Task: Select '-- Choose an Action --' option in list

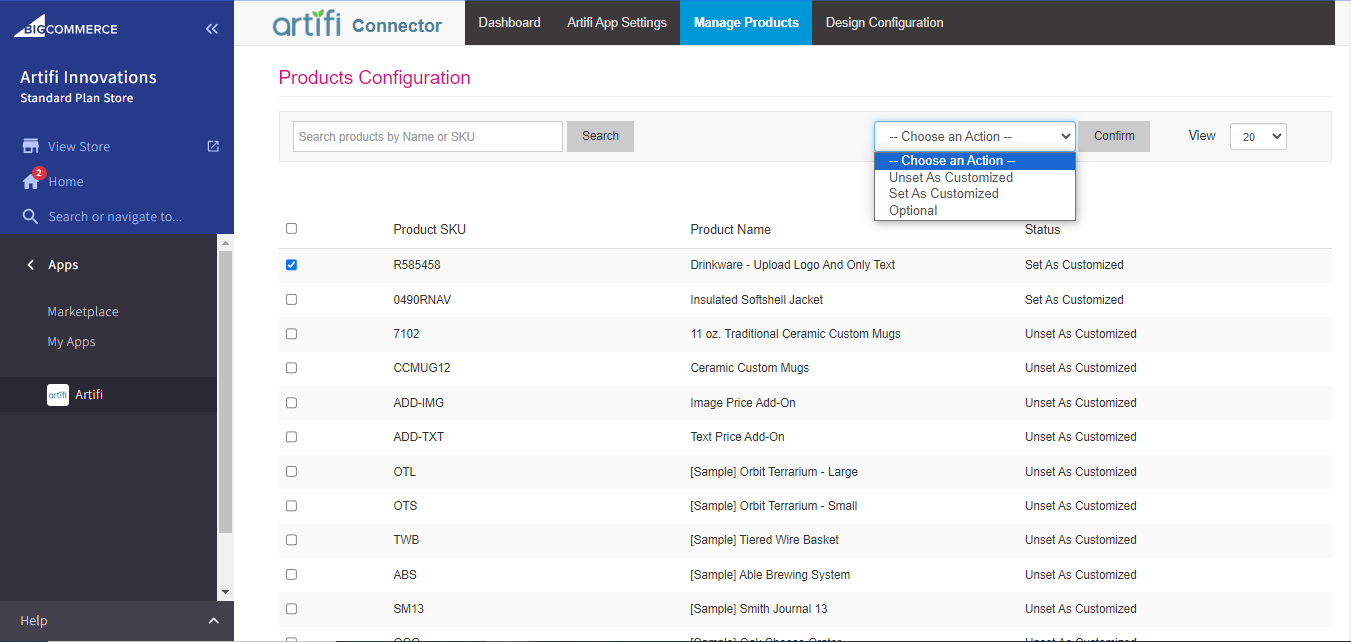Action: 975,161
